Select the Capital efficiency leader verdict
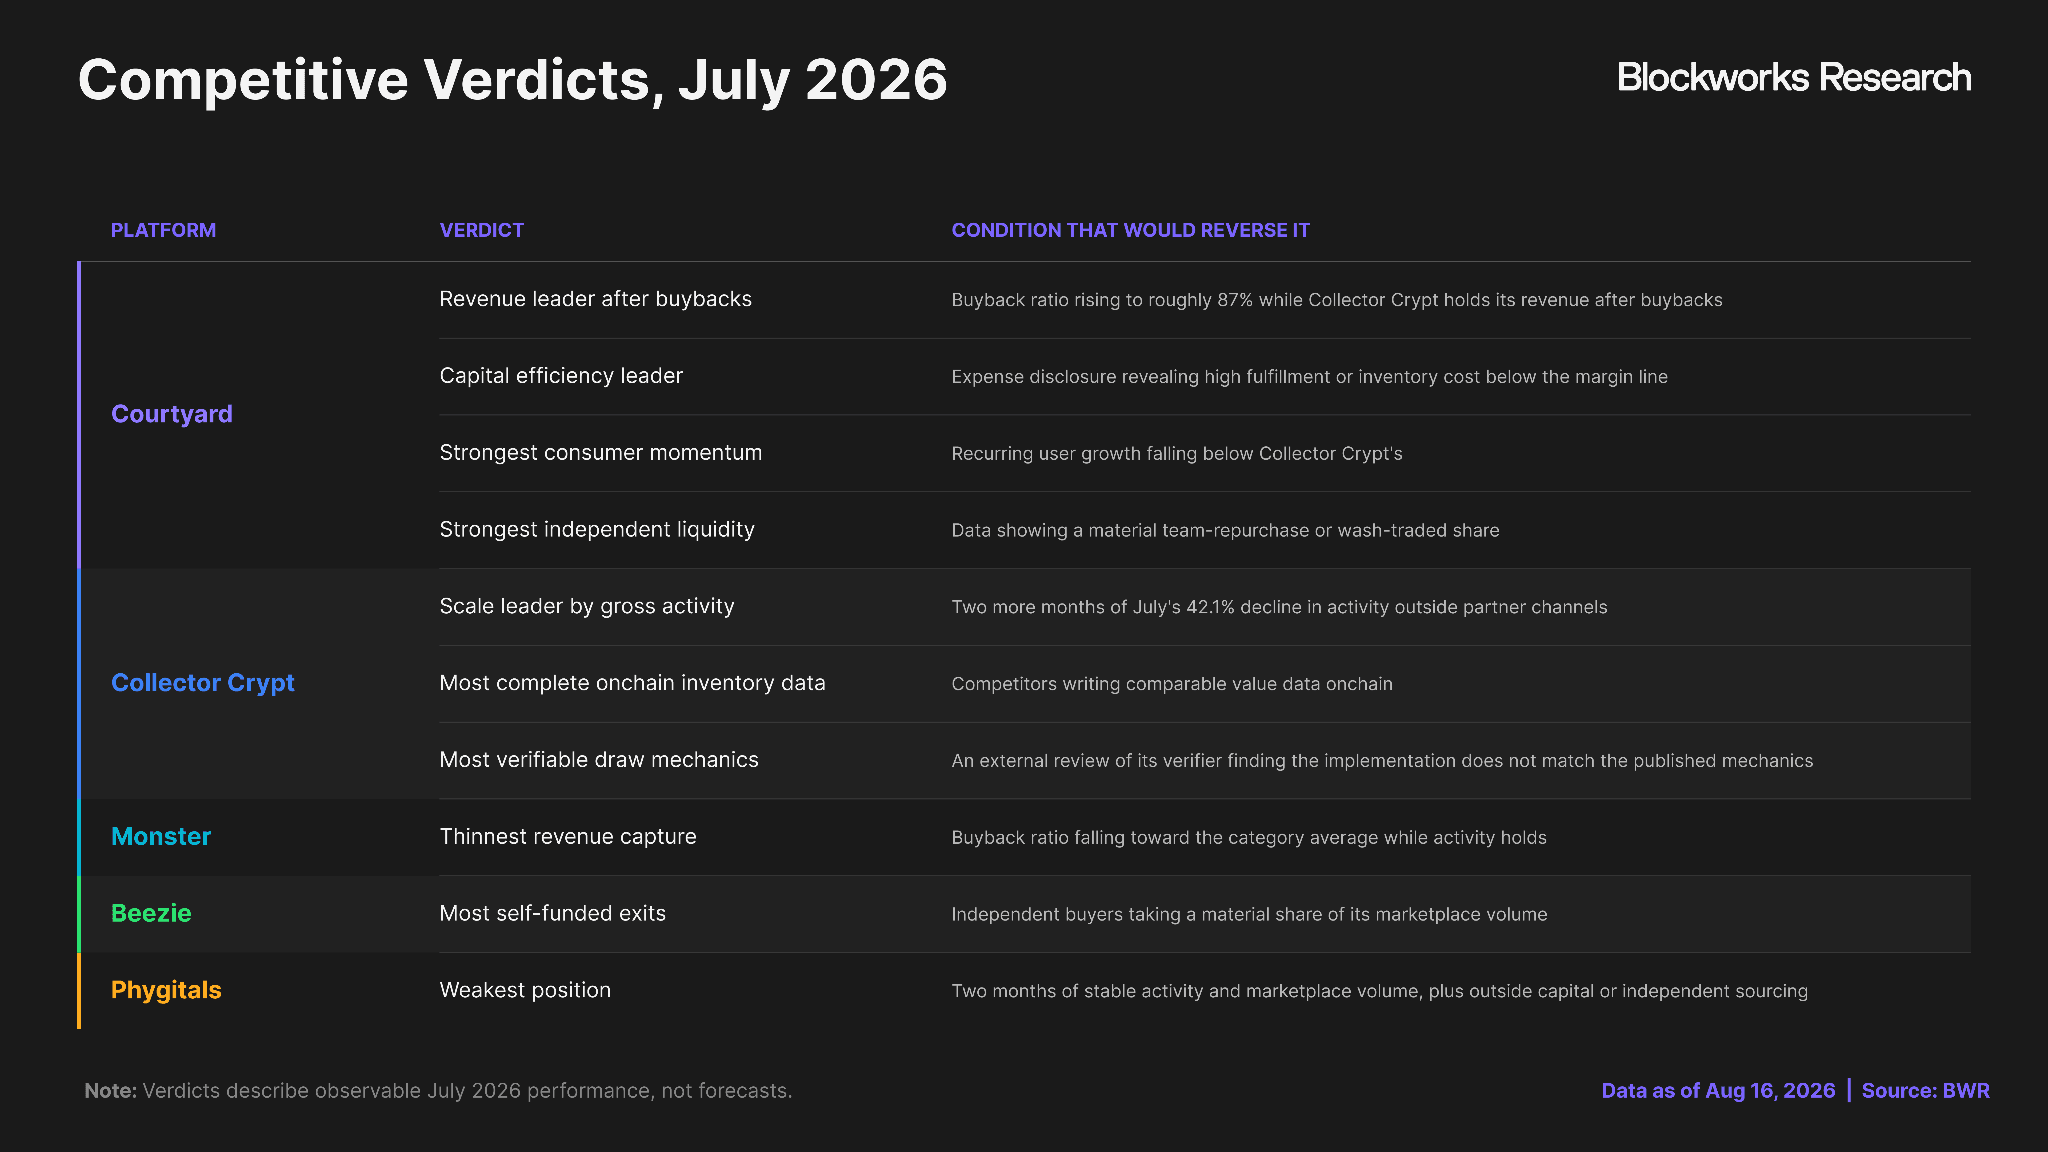Screen dimensions: 2048x1152 coord(561,376)
